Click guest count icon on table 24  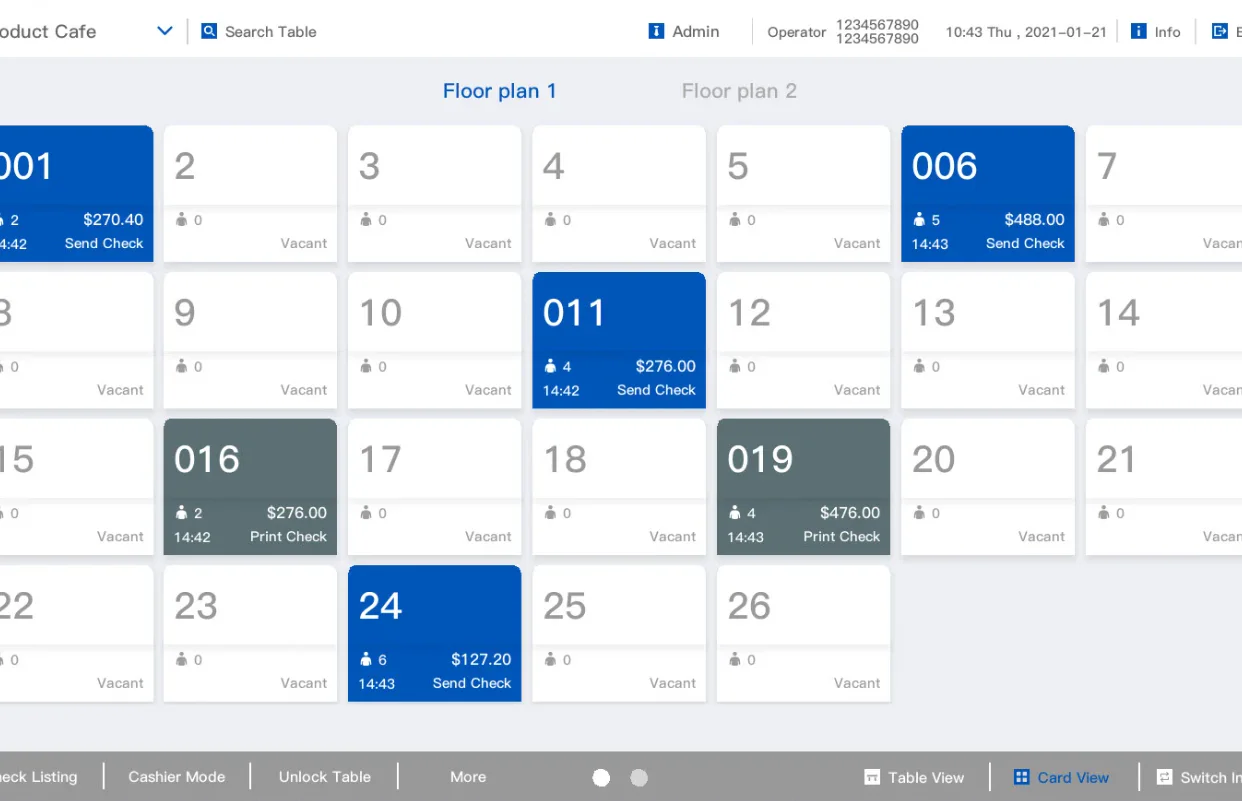tap(366, 659)
